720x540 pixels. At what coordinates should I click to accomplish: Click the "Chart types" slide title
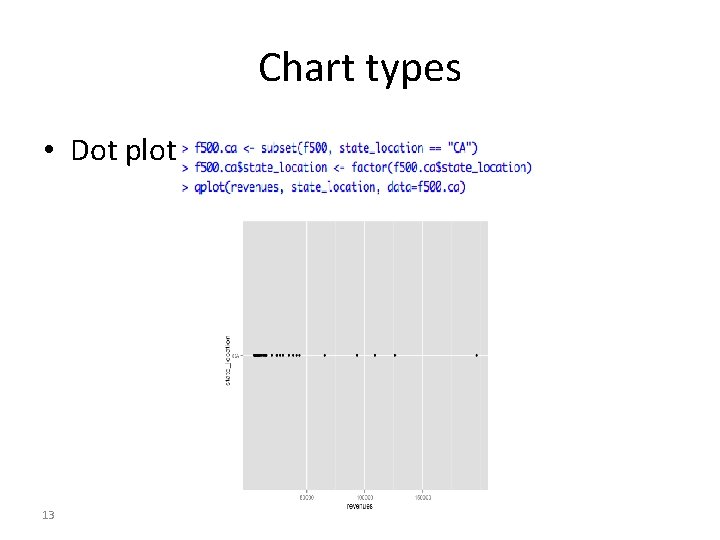pyautogui.click(x=360, y=69)
